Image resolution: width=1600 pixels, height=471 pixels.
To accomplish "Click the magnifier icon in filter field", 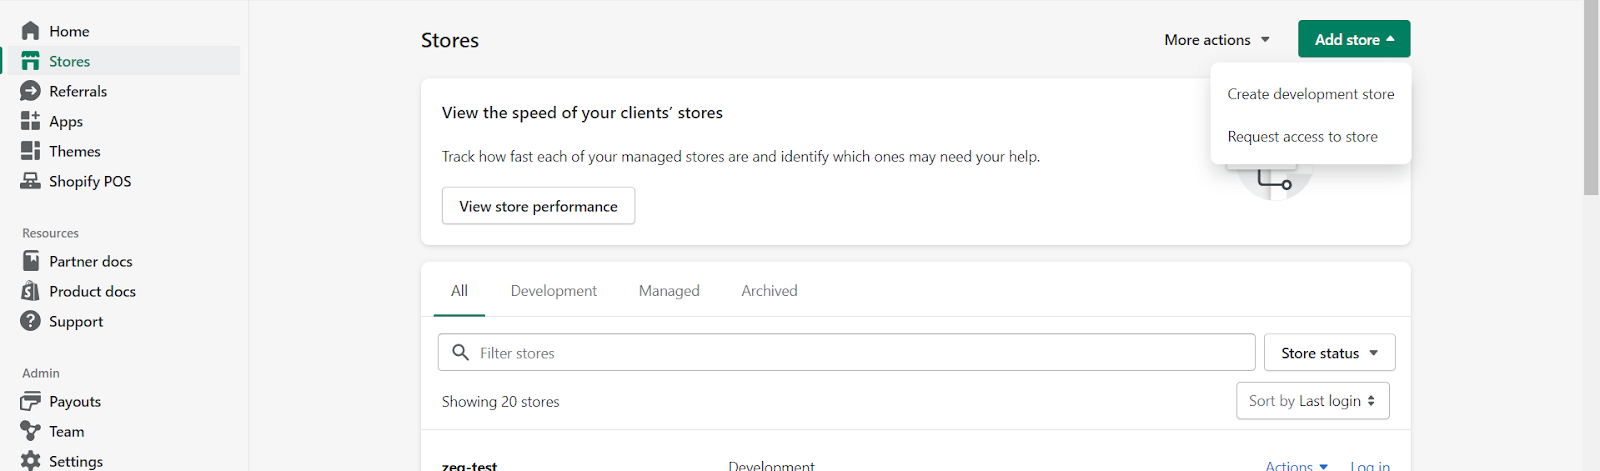I will click(460, 352).
